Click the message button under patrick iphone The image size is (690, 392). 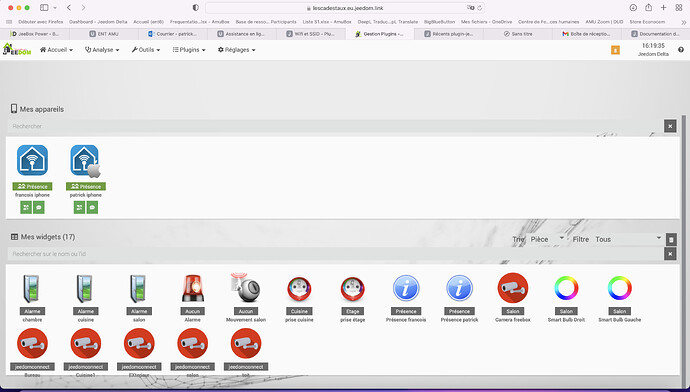(x=92, y=207)
